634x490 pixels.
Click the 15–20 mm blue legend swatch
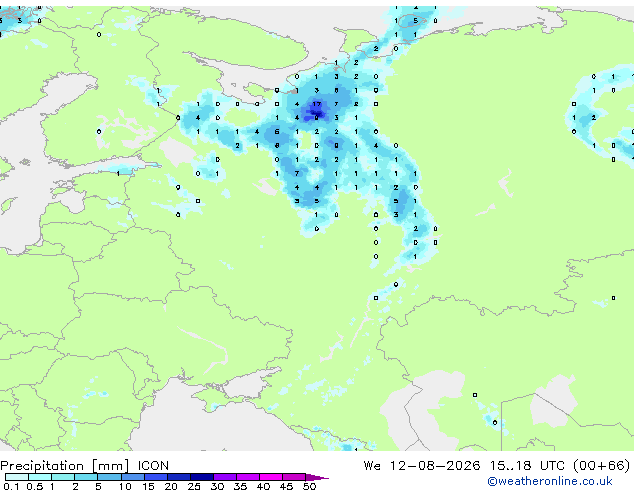tap(156, 477)
